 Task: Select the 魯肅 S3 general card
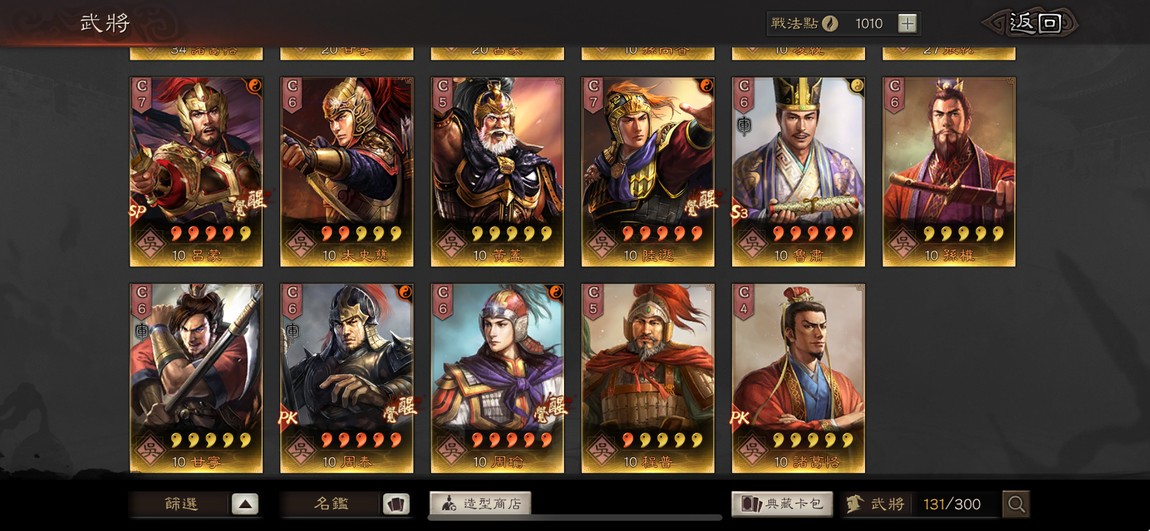pos(799,172)
